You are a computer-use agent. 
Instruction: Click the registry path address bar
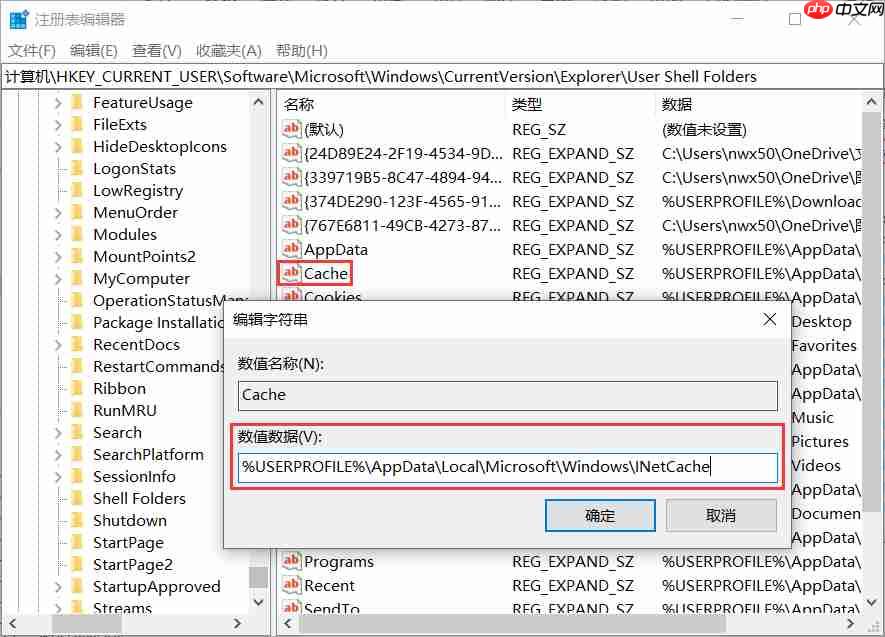coord(300,75)
